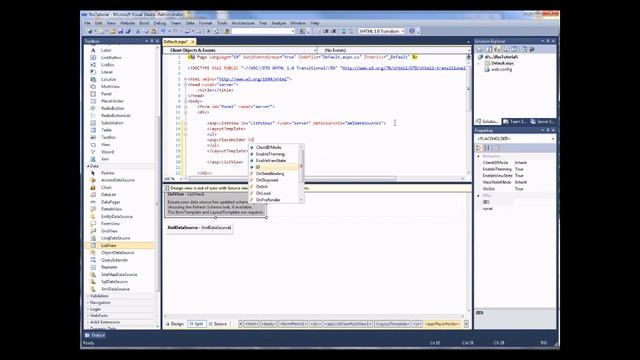The width and height of the screenshot is (640, 360).
Task: Select the Chart control in the Toolbox
Action: 106,187
